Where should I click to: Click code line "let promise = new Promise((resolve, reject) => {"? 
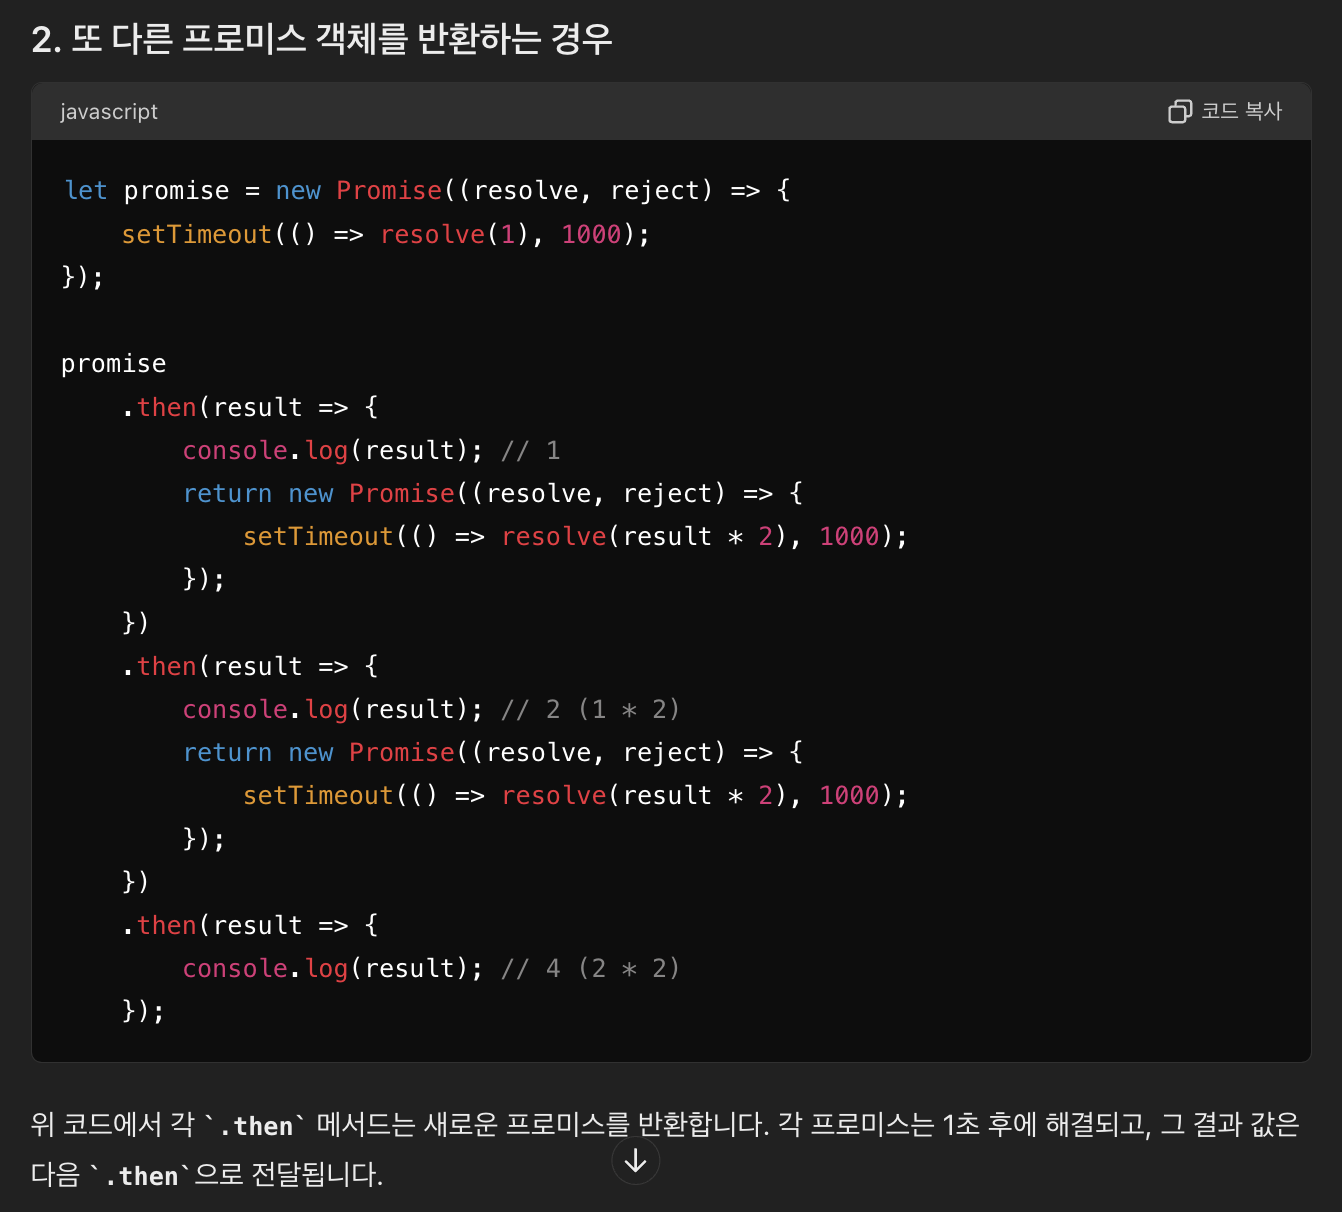(x=427, y=190)
